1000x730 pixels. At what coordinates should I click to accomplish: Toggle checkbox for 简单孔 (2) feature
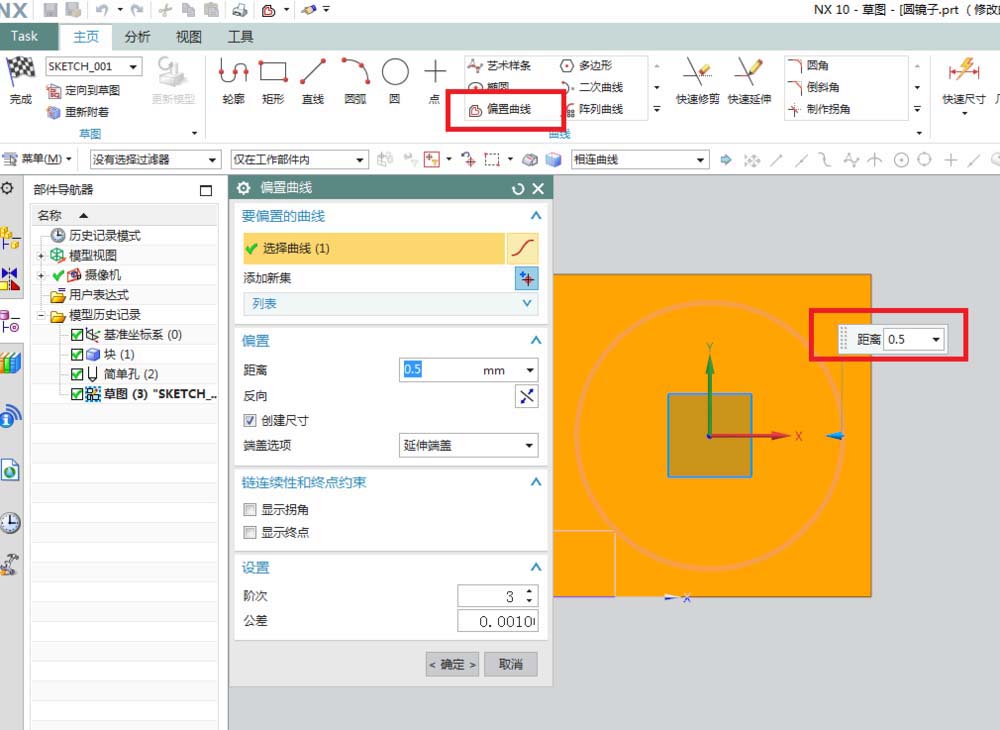point(77,374)
